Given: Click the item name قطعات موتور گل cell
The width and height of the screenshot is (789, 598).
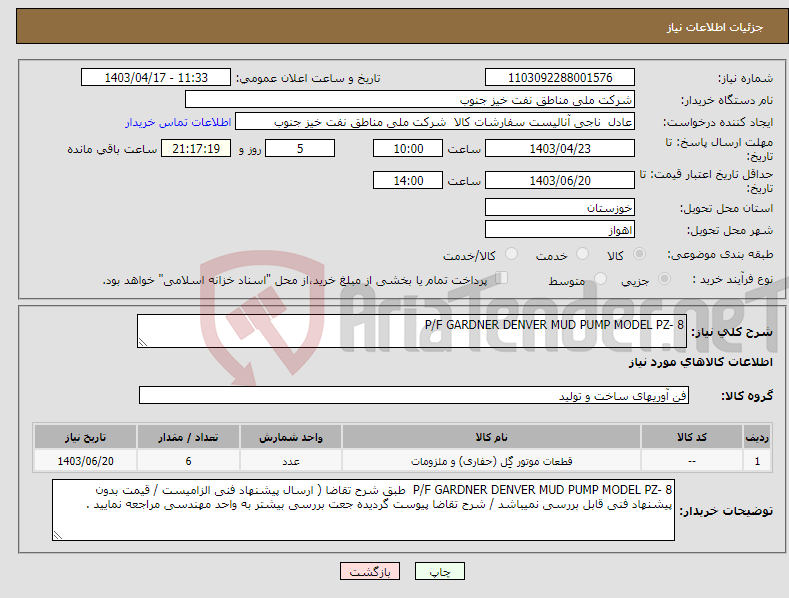Looking at the screenshot, I should pos(491,461).
